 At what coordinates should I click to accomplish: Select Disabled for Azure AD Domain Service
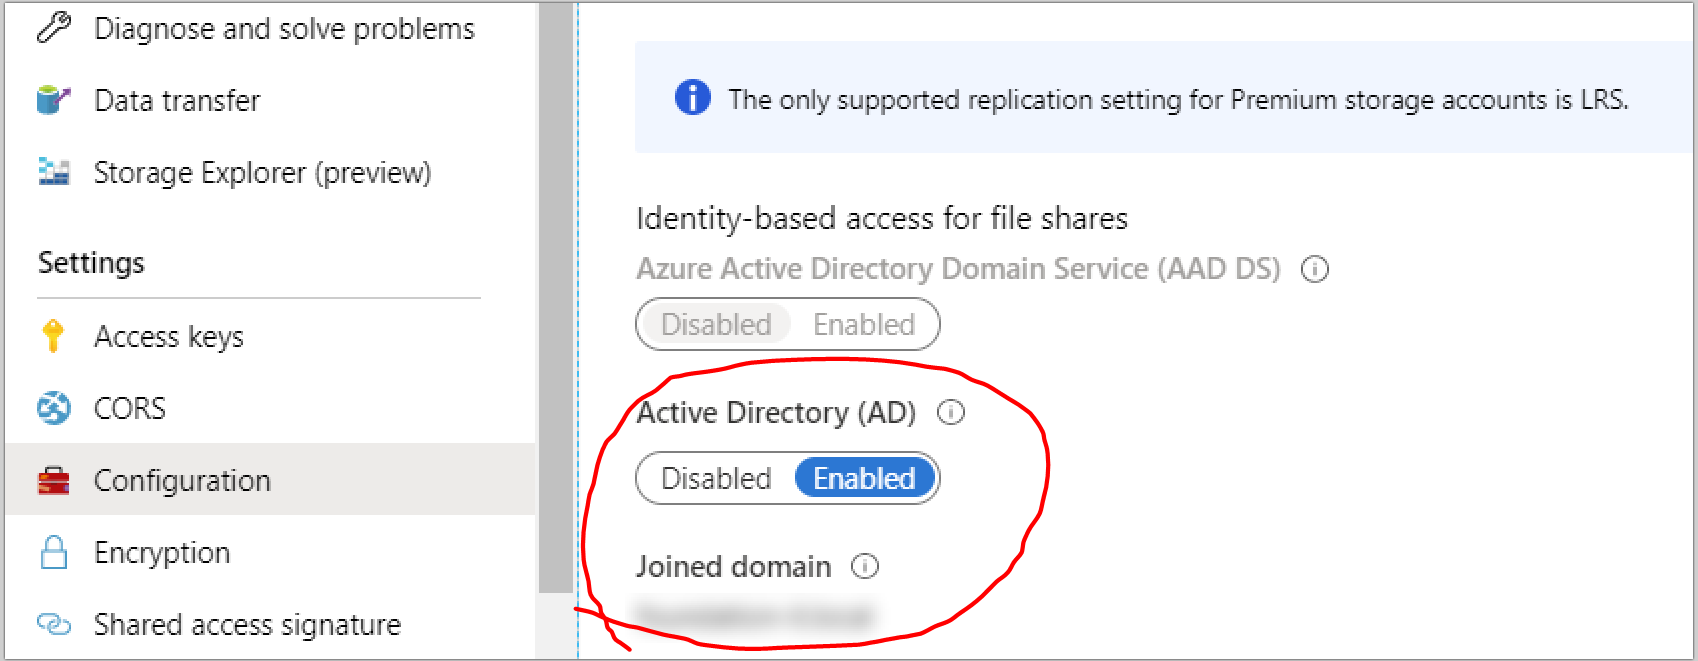(x=716, y=324)
